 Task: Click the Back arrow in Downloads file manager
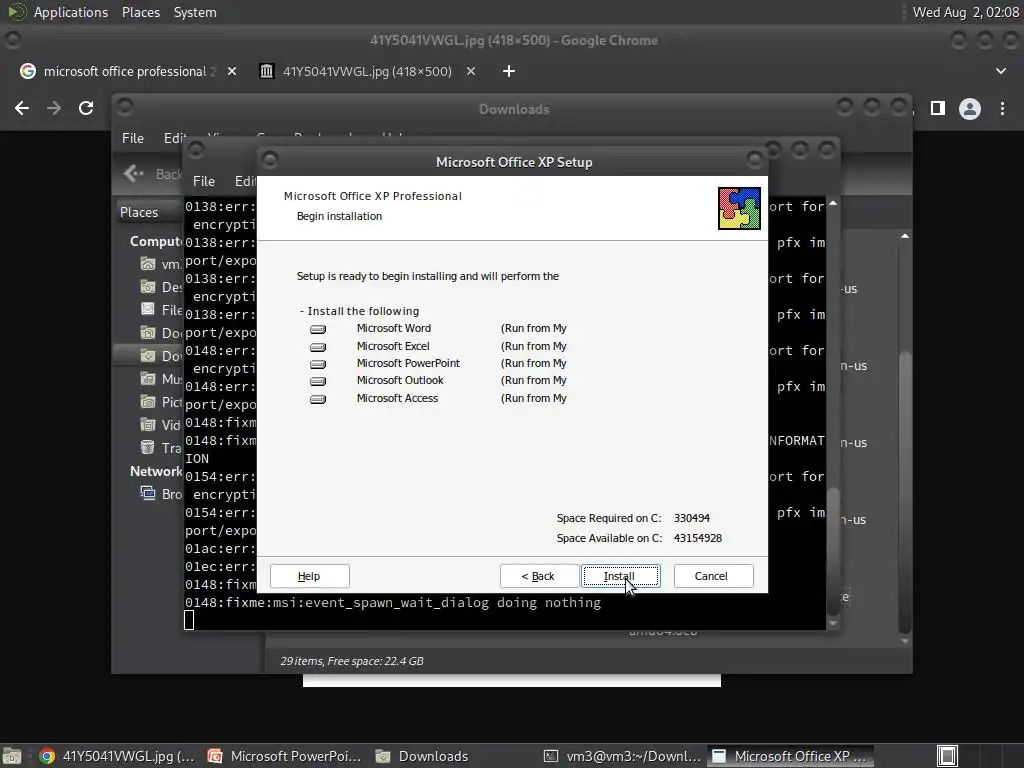134,174
